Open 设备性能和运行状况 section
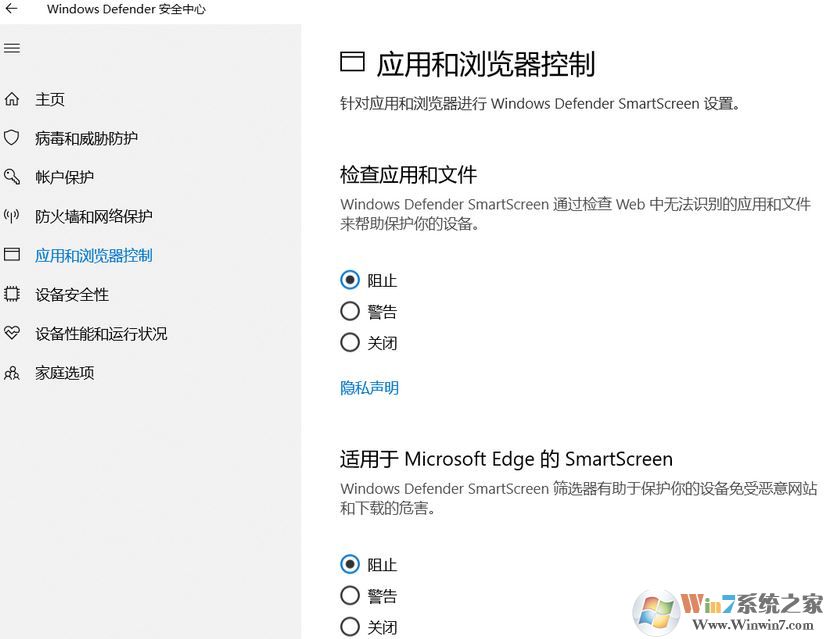The image size is (830, 639). pos(101,334)
